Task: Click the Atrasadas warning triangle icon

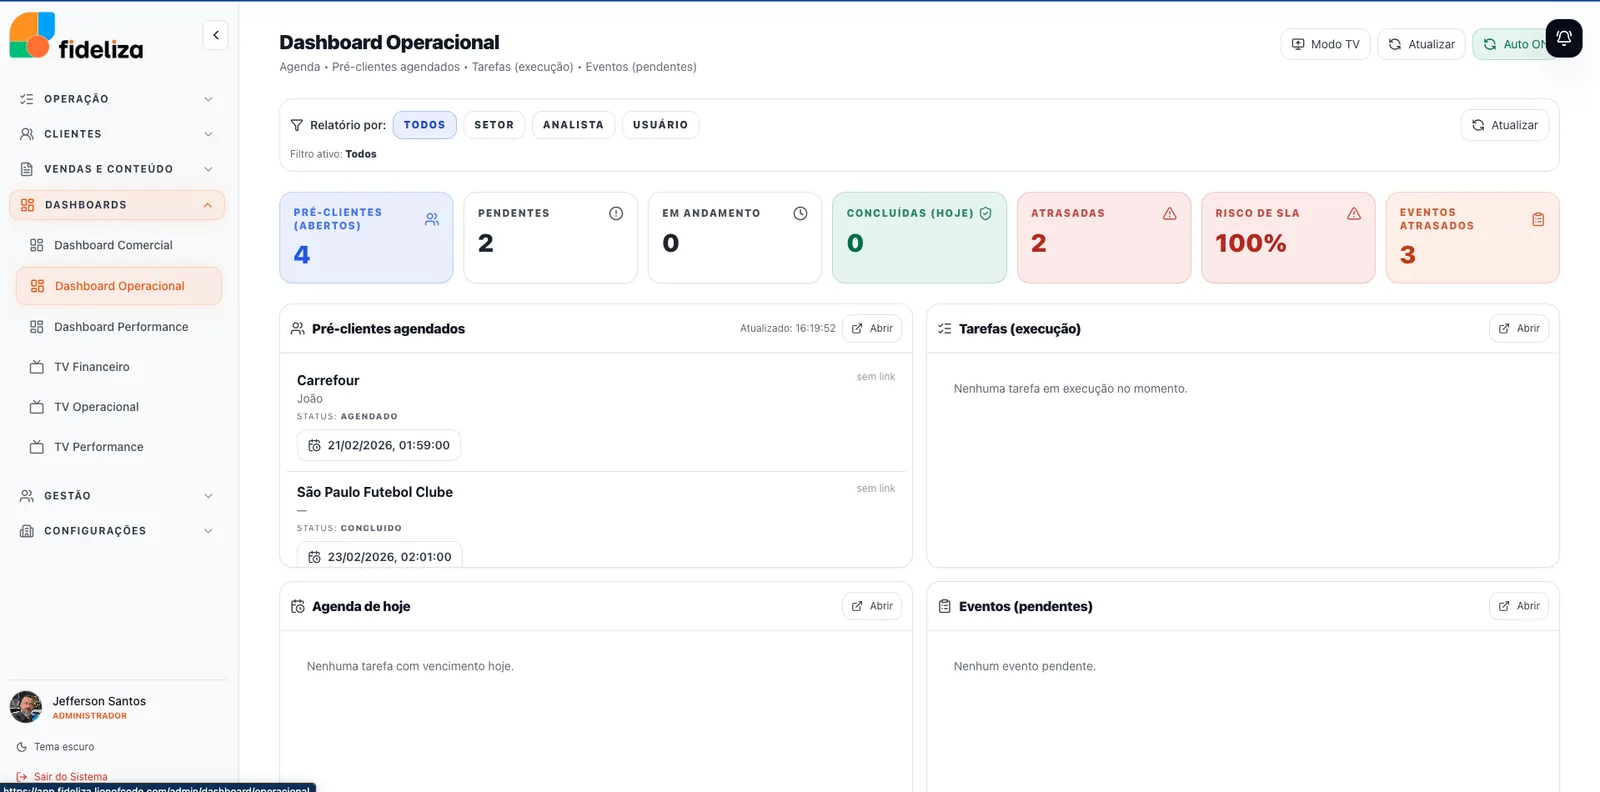Action: tap(1169, 213)
